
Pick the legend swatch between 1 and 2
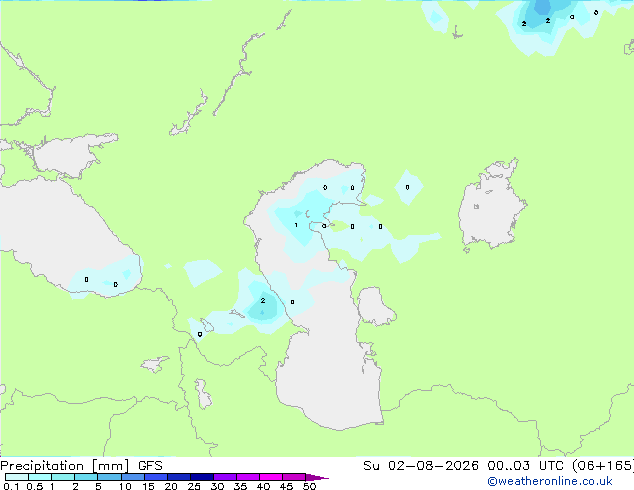(x=63, y=477)
